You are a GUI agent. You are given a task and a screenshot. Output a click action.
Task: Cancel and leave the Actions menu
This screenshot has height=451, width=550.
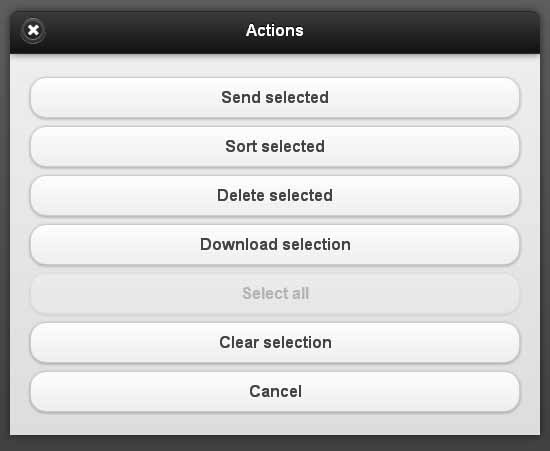click(x=275, y=392)
